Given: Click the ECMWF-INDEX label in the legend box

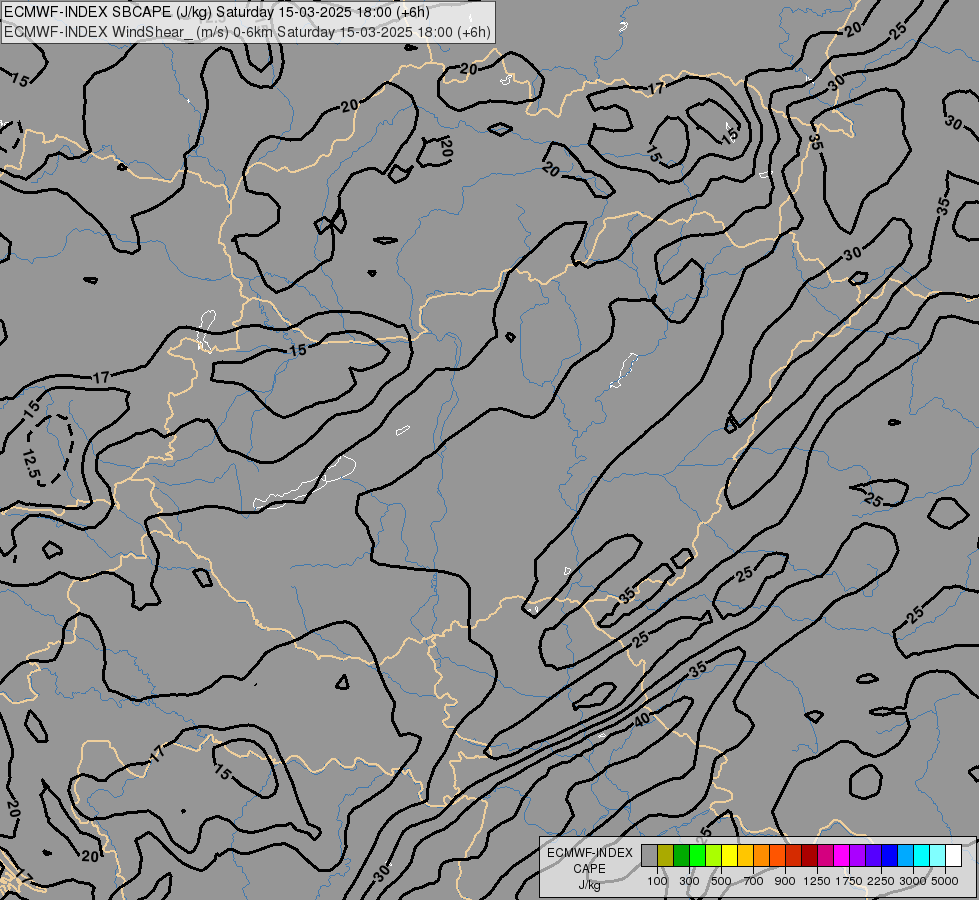Looking at the screenshot, I should (x=589, y=853).
